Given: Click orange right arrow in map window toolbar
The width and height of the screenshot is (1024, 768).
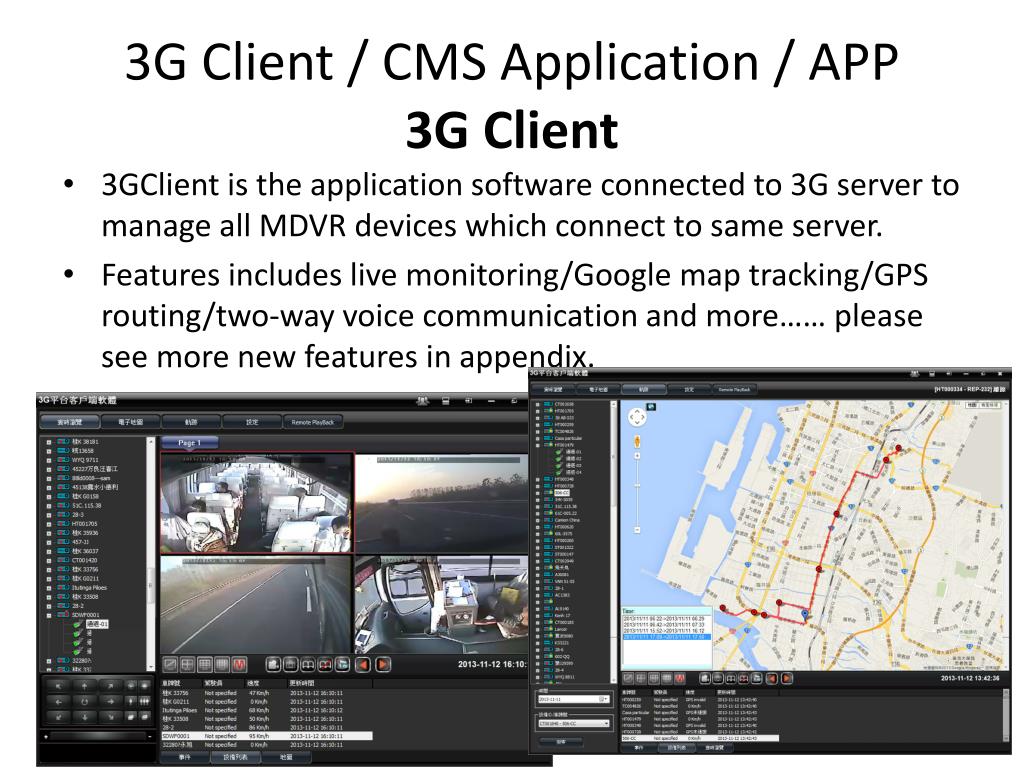Looking at the screenshot, I should (x=787, y=679).
